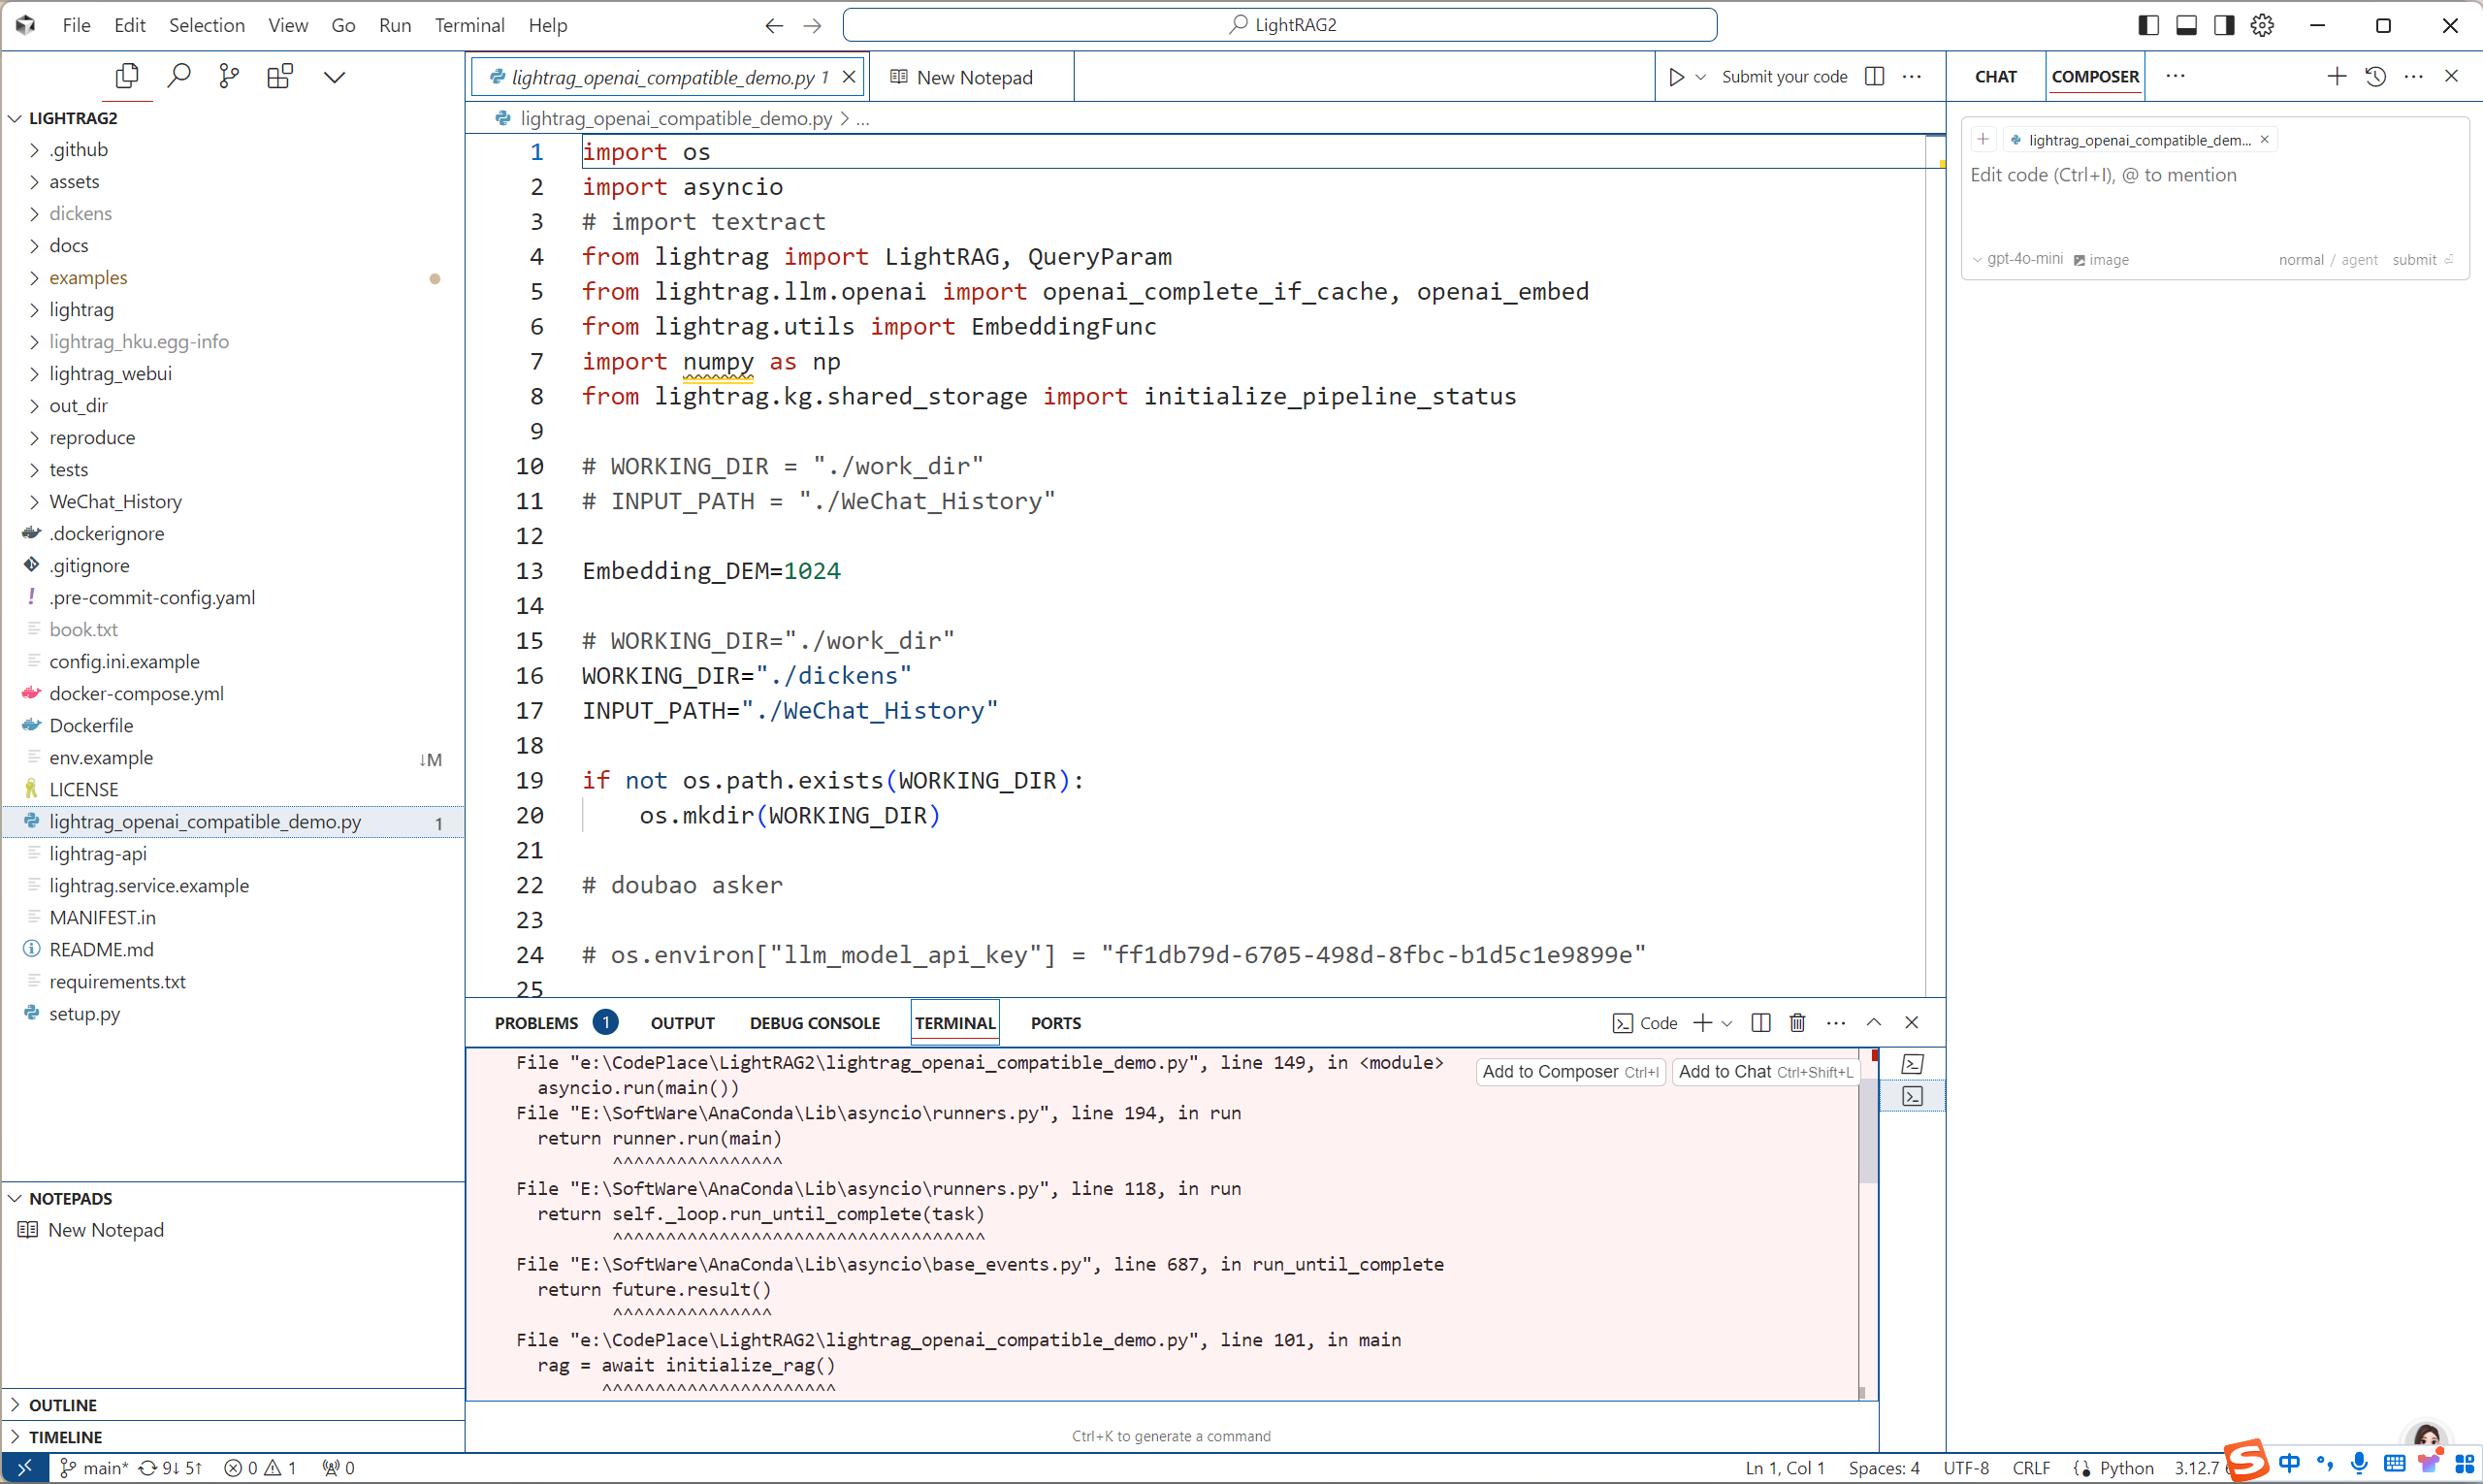Expand the OUTLINE section
Screen dimensions: 2483x1484
click(63, 1404)
